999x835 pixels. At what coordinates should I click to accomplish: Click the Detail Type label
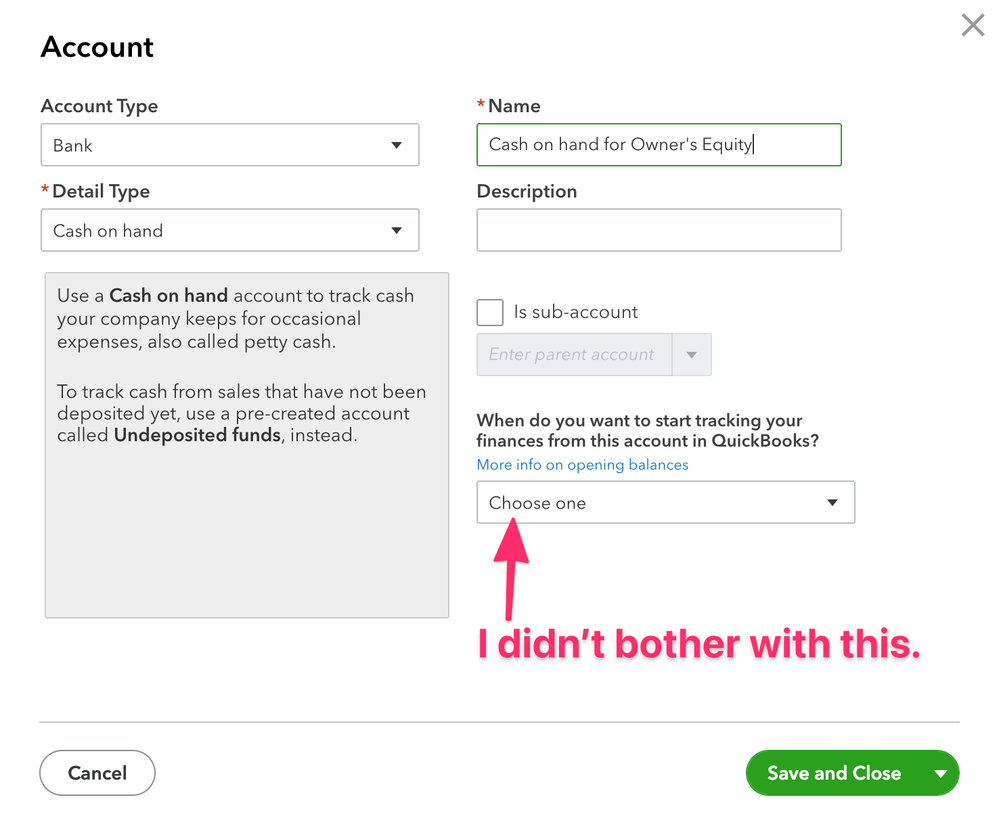pyautogui.click(x=100, y=191)
